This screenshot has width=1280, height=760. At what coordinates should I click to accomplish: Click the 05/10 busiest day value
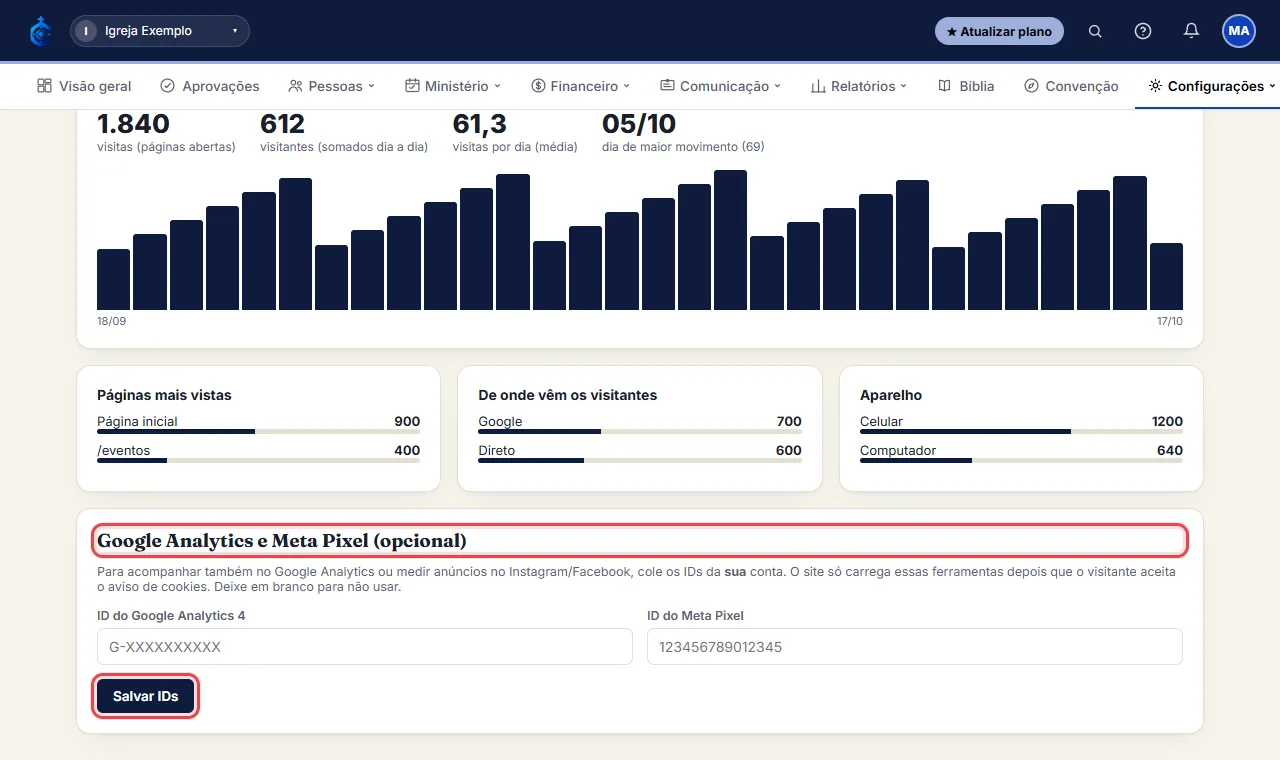click(x=639, y=124)
